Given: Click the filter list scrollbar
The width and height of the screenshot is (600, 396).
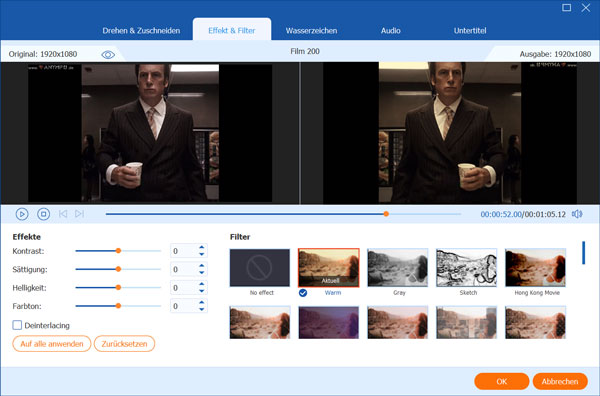Looking at the screenshot, I should tap(584, 253).
